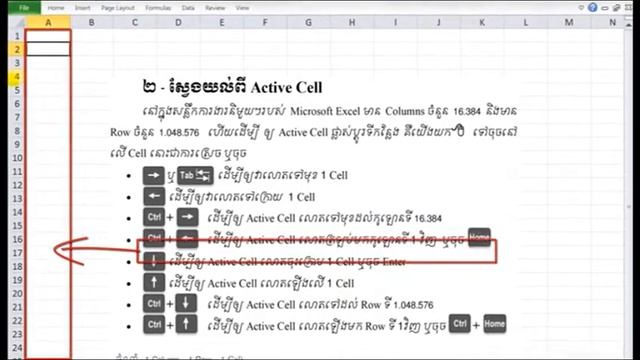Select row 8 header
Viewport: 640px width, 360px height.
[x=17, y=131]
